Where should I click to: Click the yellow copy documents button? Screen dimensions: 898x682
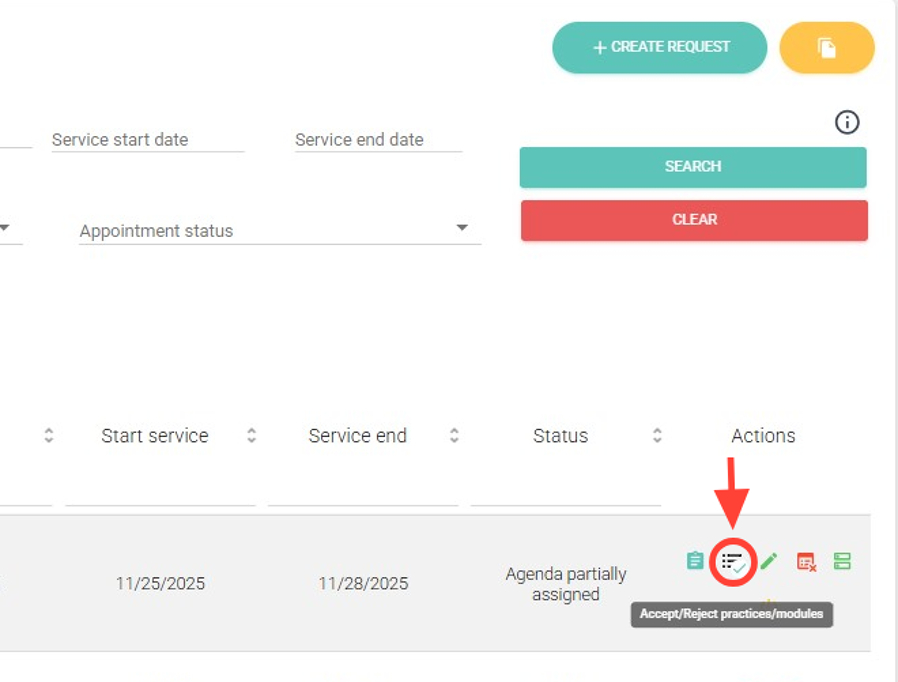[826, 48]
